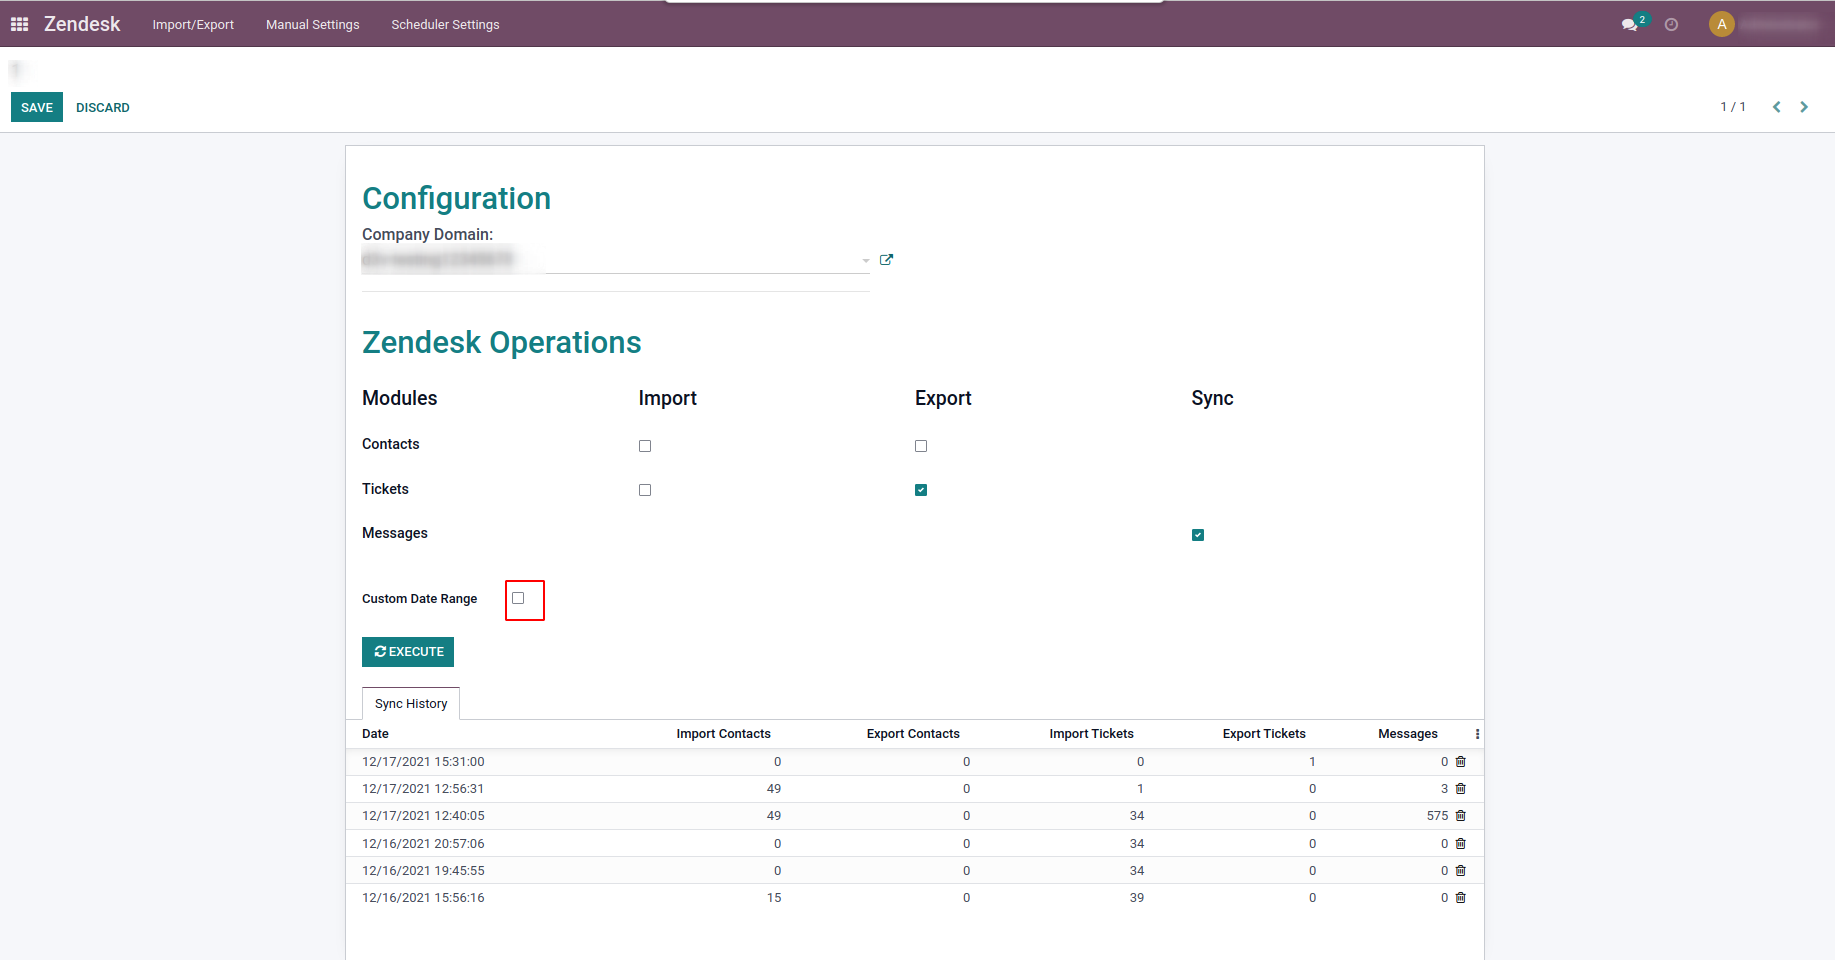1835x960 pixels.
Task: Open the 12/17/2021 12:56:31 history row
Action: 915,789
